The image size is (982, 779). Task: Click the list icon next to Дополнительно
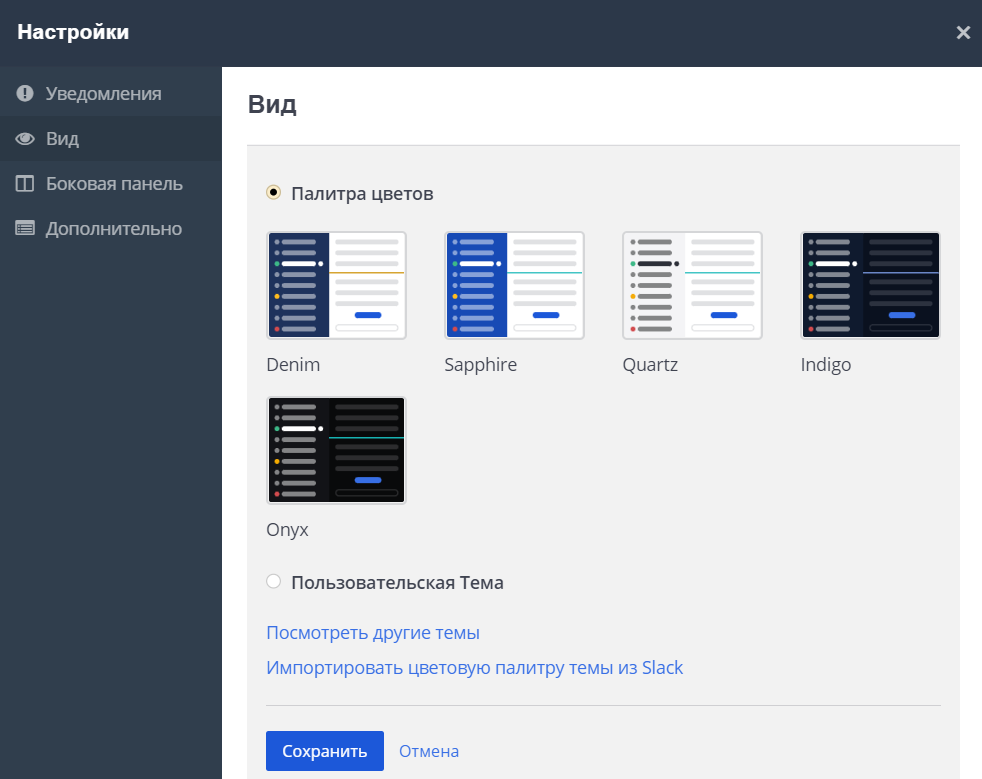(25, 229)
